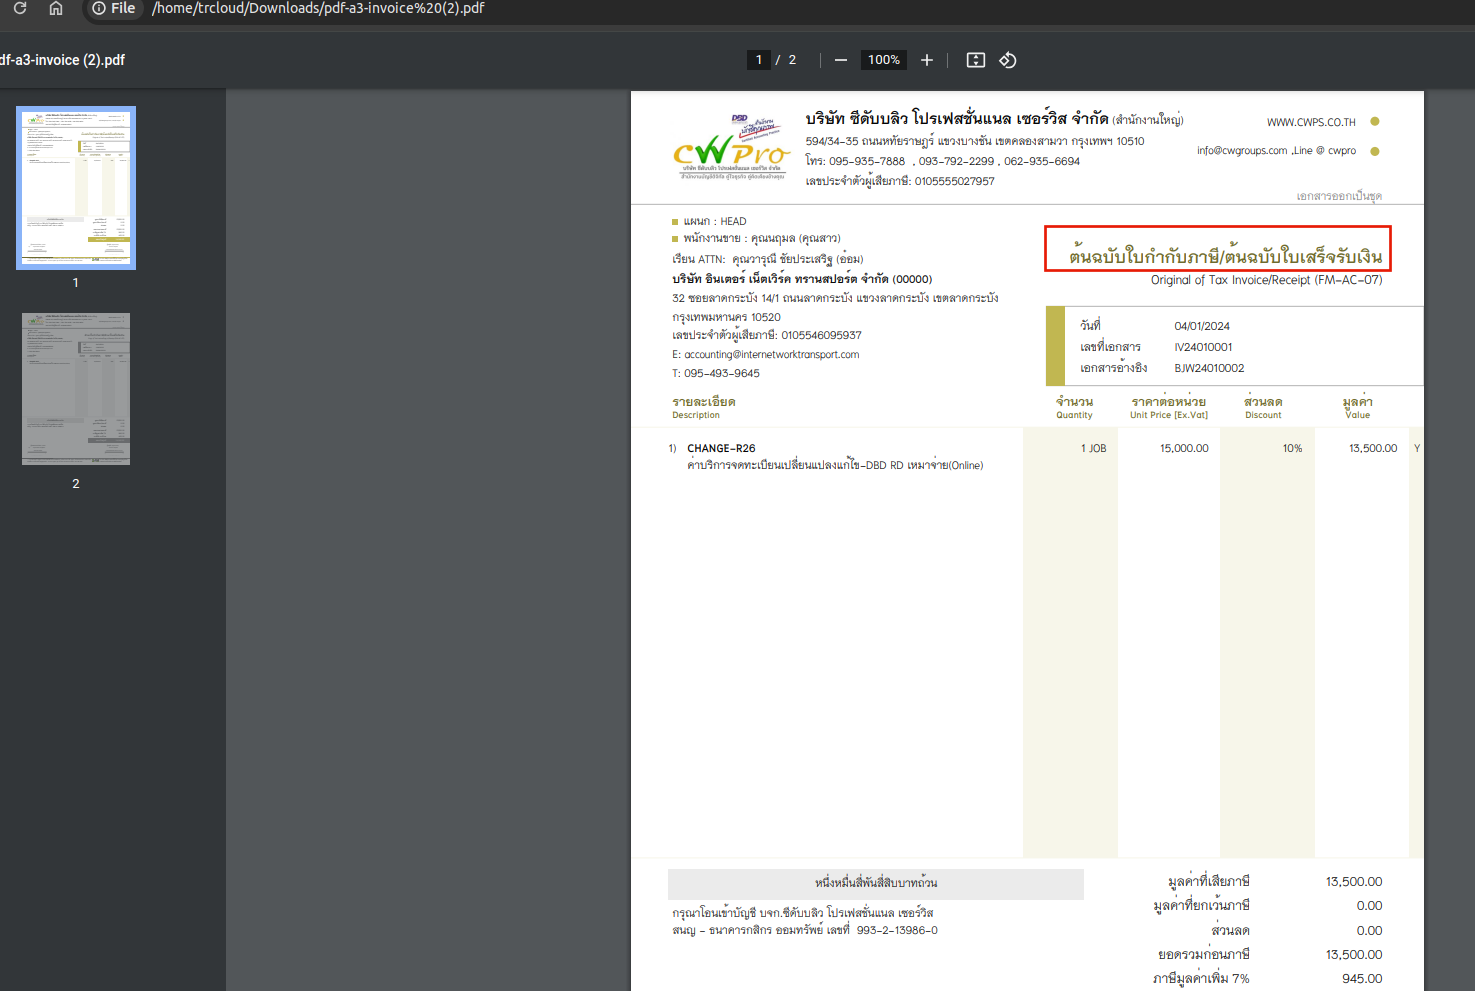Click document number IV24010001
The image size is (1475, 991).
pyautogui.click(x=1203, y=347)
